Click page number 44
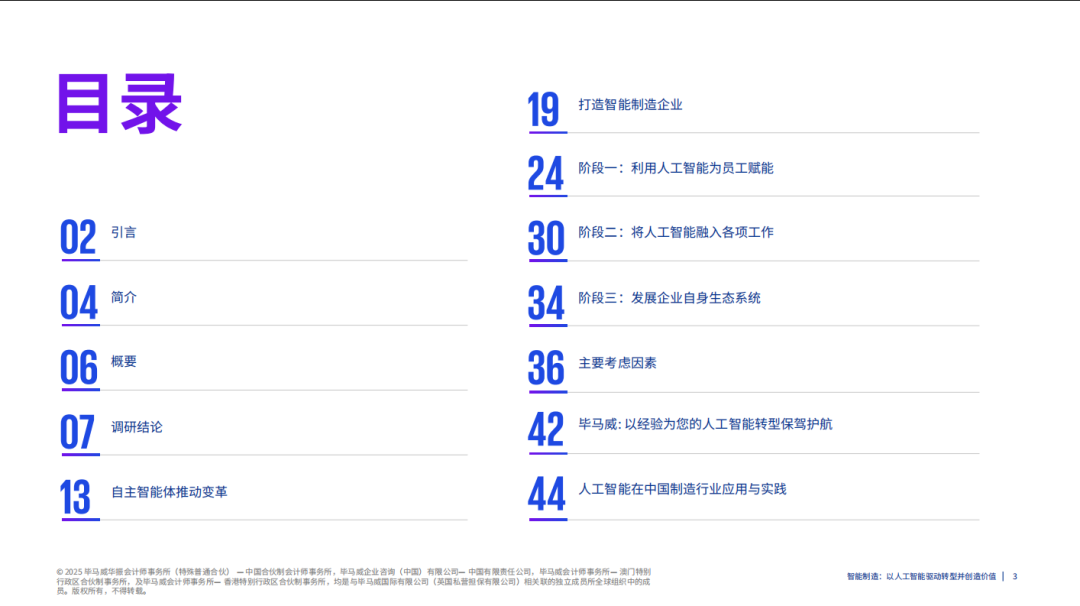This screenshot has height=606, width=1080. pos(547,494)
